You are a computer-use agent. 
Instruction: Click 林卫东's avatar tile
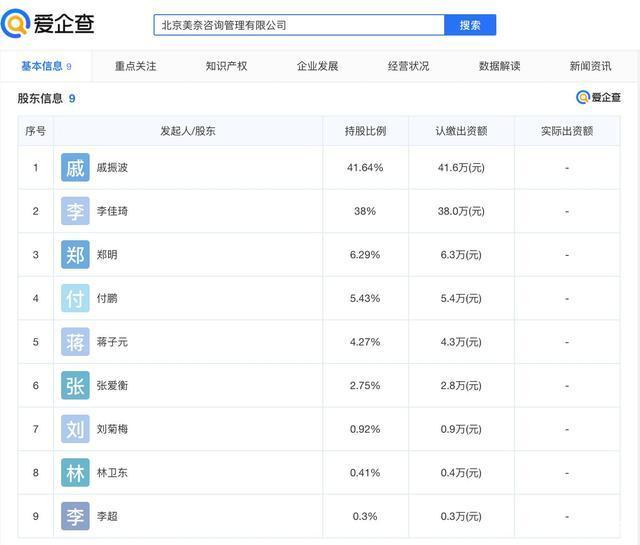(x=75, y=472)
